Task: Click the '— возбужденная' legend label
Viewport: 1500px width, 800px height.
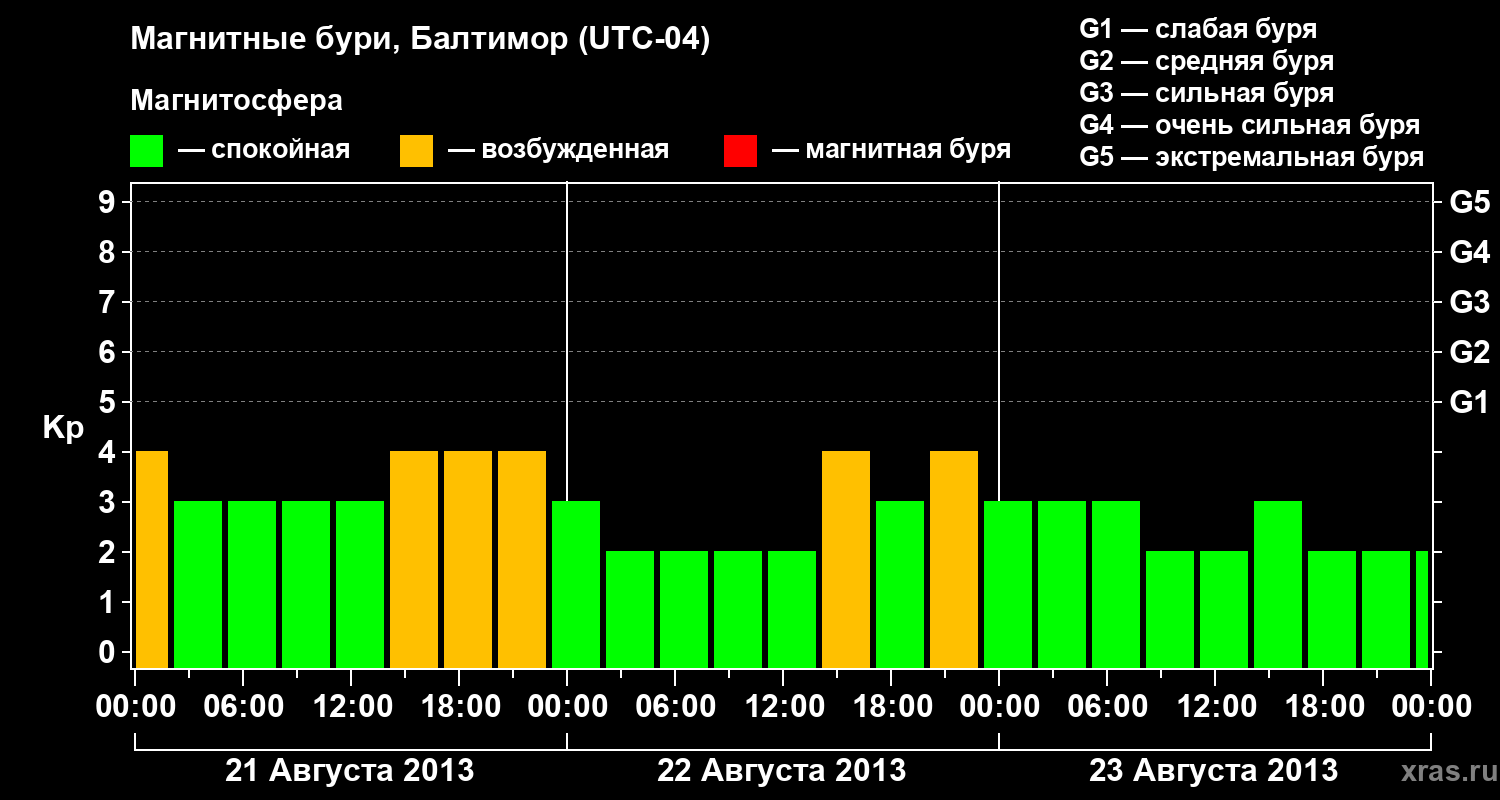Action: click(558, 150)
